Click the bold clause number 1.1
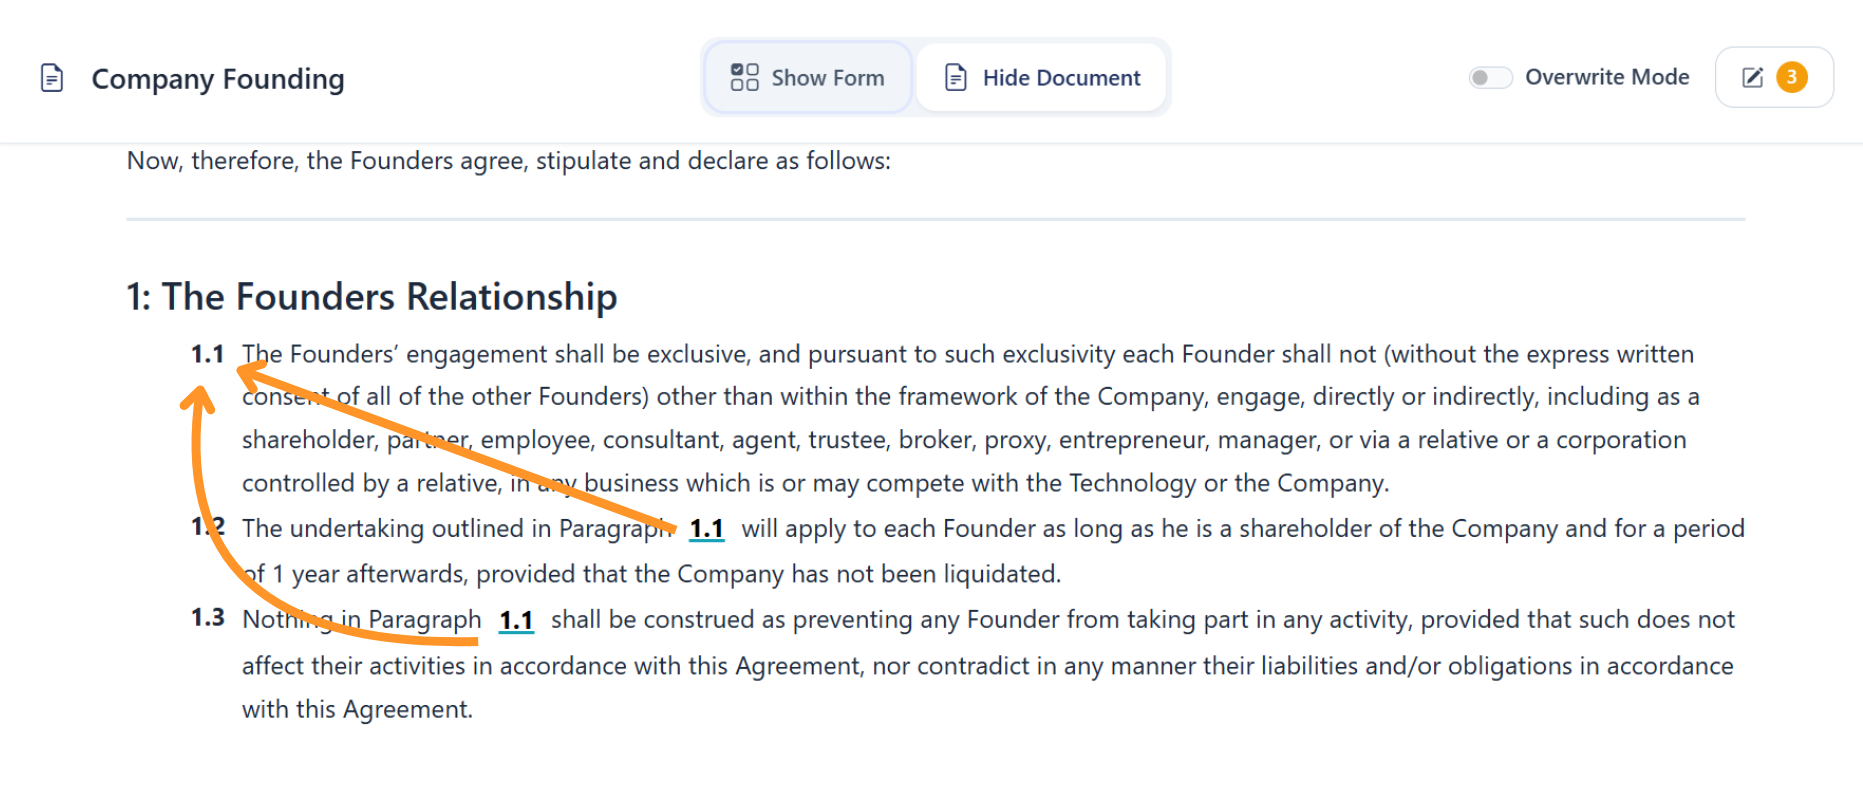The width and height of the screenshot is (1863, 796). [208, 354]
